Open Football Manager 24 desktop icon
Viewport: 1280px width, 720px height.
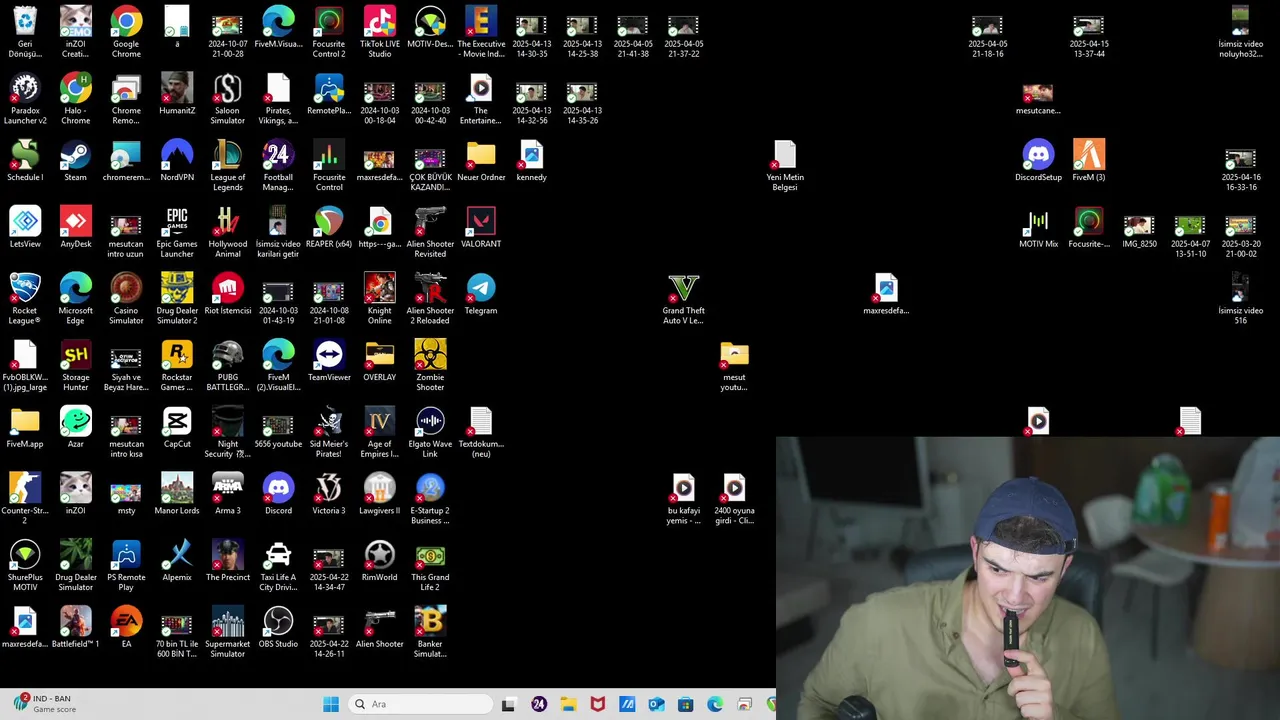278,165
